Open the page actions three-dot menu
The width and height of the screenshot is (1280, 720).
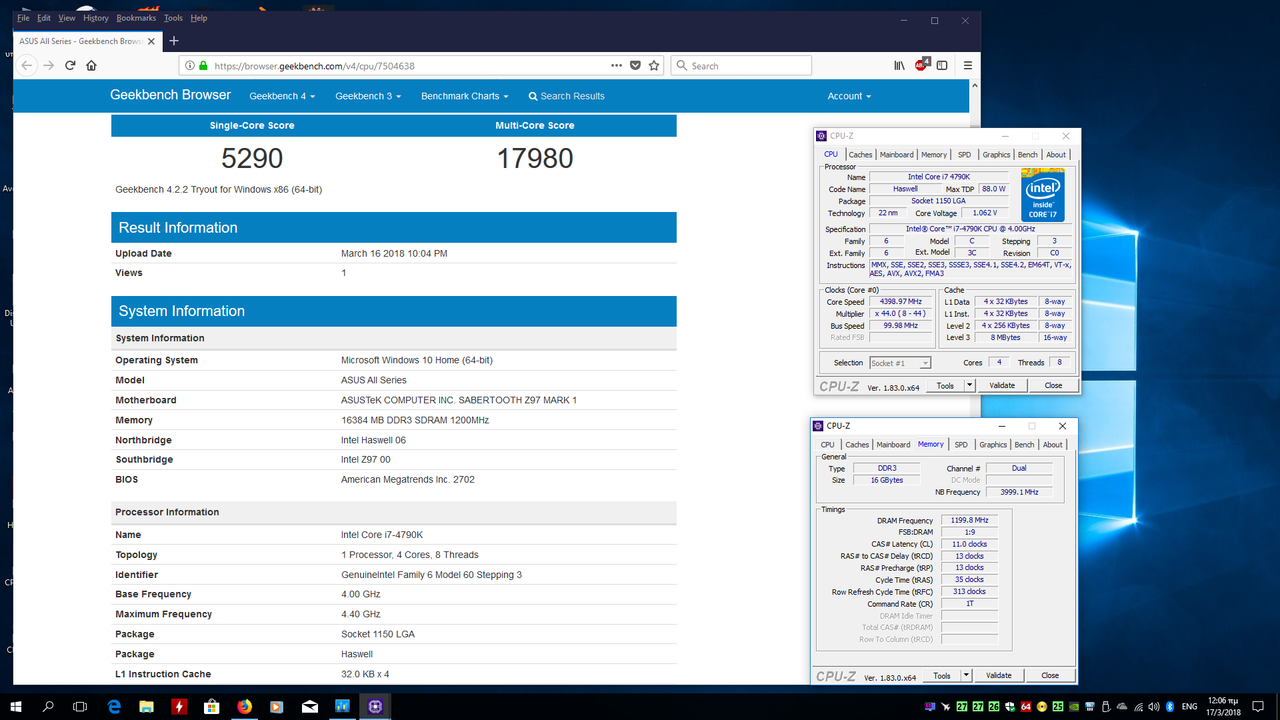pos(615,65)
